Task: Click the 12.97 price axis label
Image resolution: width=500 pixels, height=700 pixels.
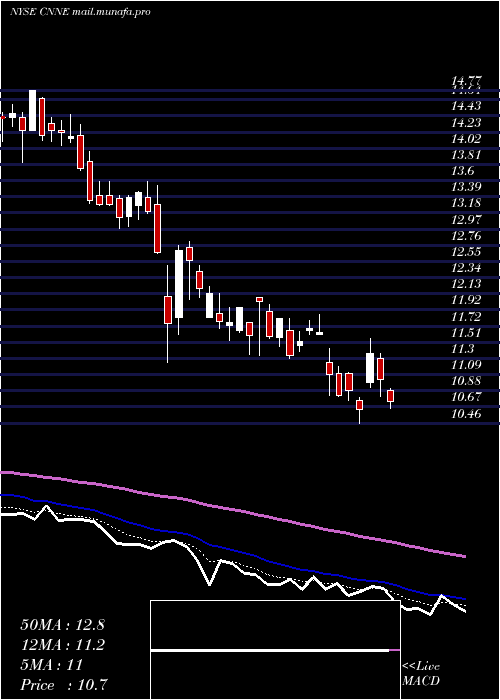Action: click(x=466, y=219)
